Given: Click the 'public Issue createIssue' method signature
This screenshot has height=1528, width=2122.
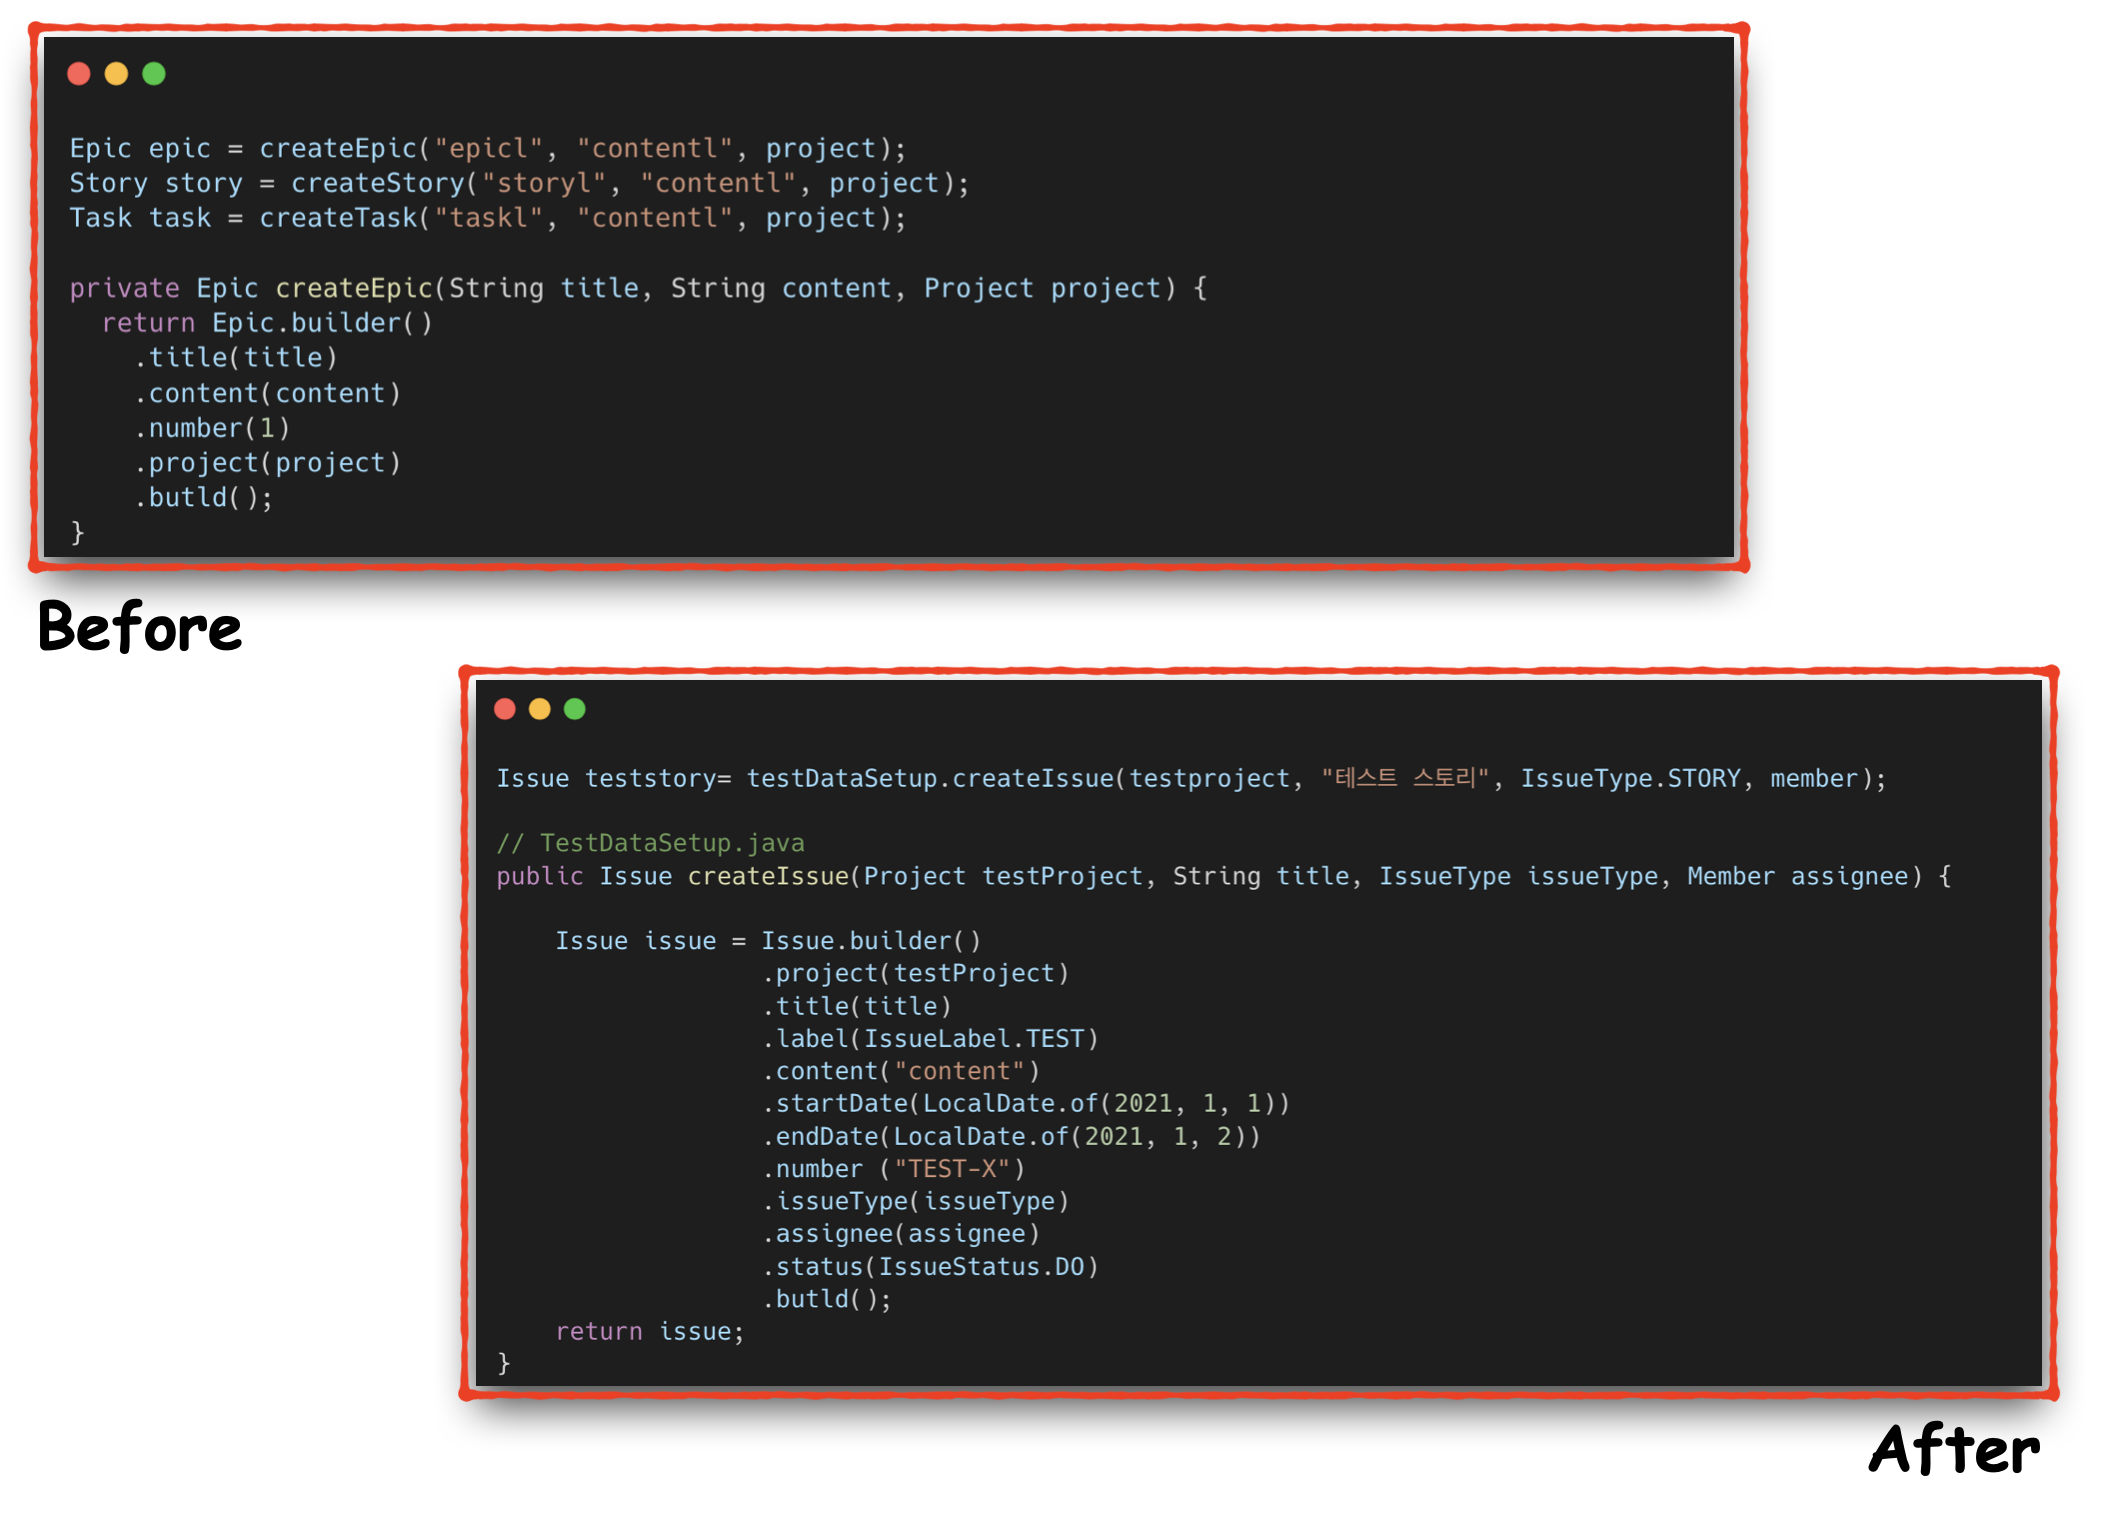Looking at the screenshot, I should pyautogui.click(x=1224, y=877).
